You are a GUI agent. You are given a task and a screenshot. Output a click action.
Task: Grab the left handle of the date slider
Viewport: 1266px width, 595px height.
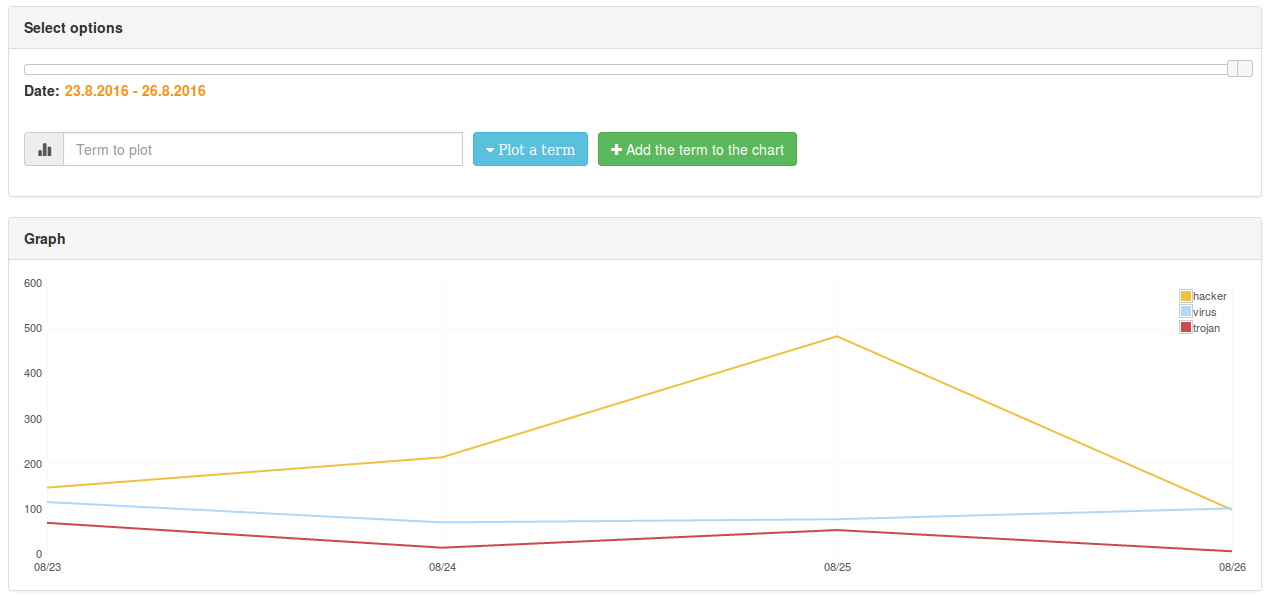pos(1234,68)
